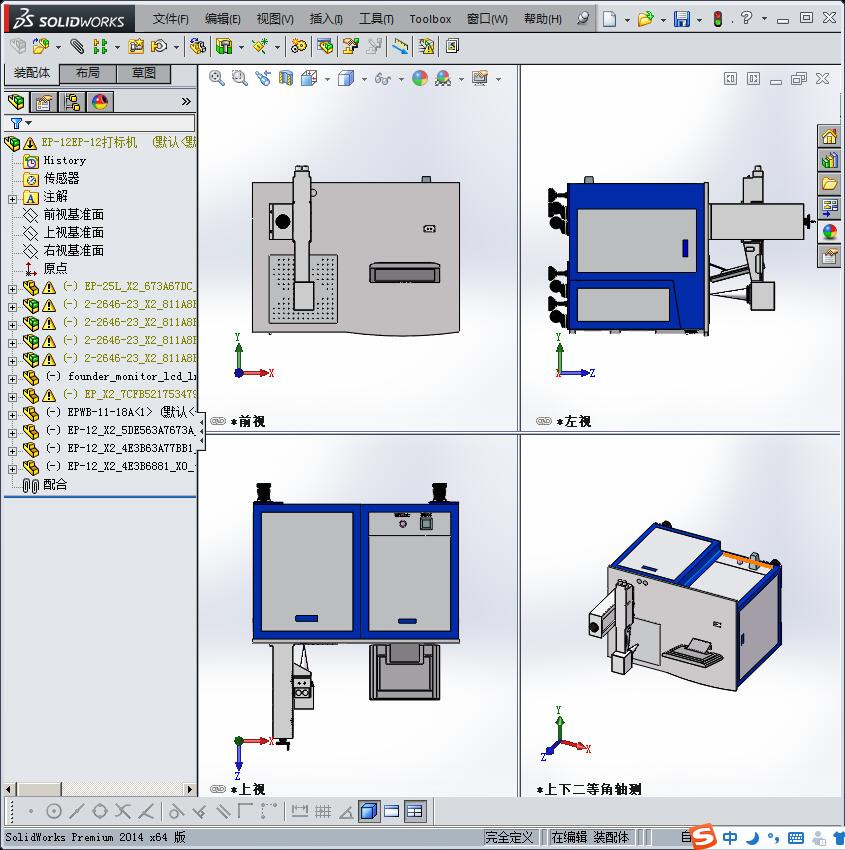Image resolution: width=845 pixels, height=850 pixels.
Task: Open the New Motion Study gear icon
Action: click(298, 47)
